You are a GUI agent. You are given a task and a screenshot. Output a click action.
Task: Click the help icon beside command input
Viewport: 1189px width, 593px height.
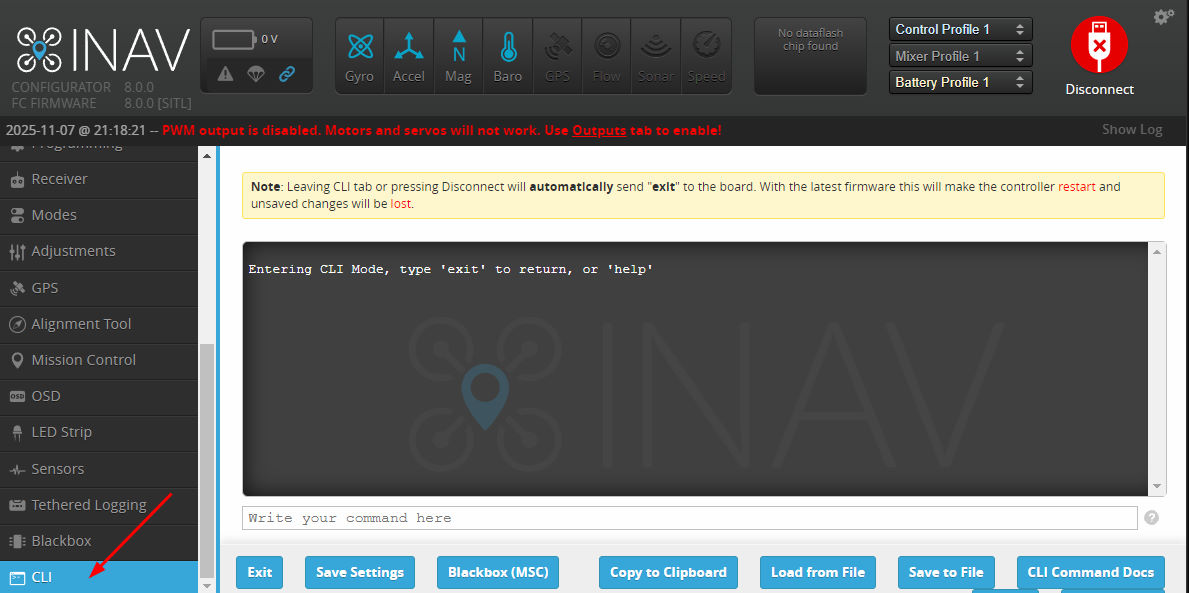(x=1151, y=518)
